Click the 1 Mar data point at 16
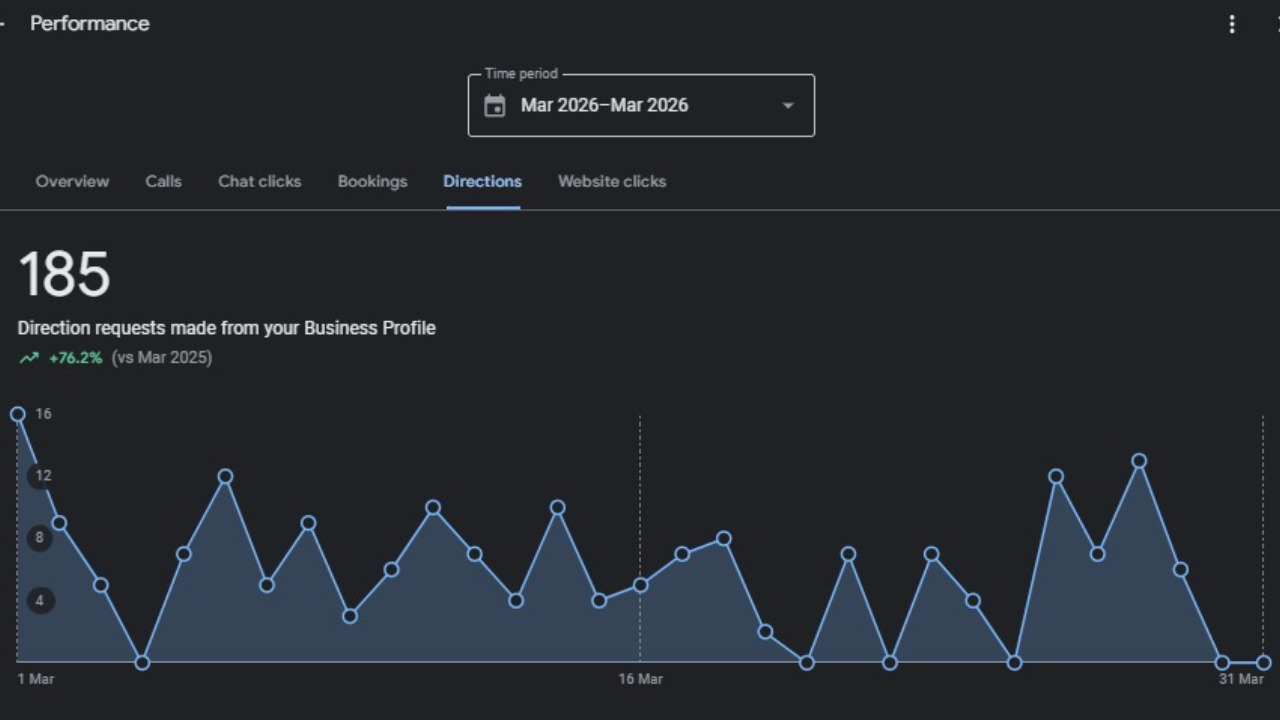 tap(17, 414)
